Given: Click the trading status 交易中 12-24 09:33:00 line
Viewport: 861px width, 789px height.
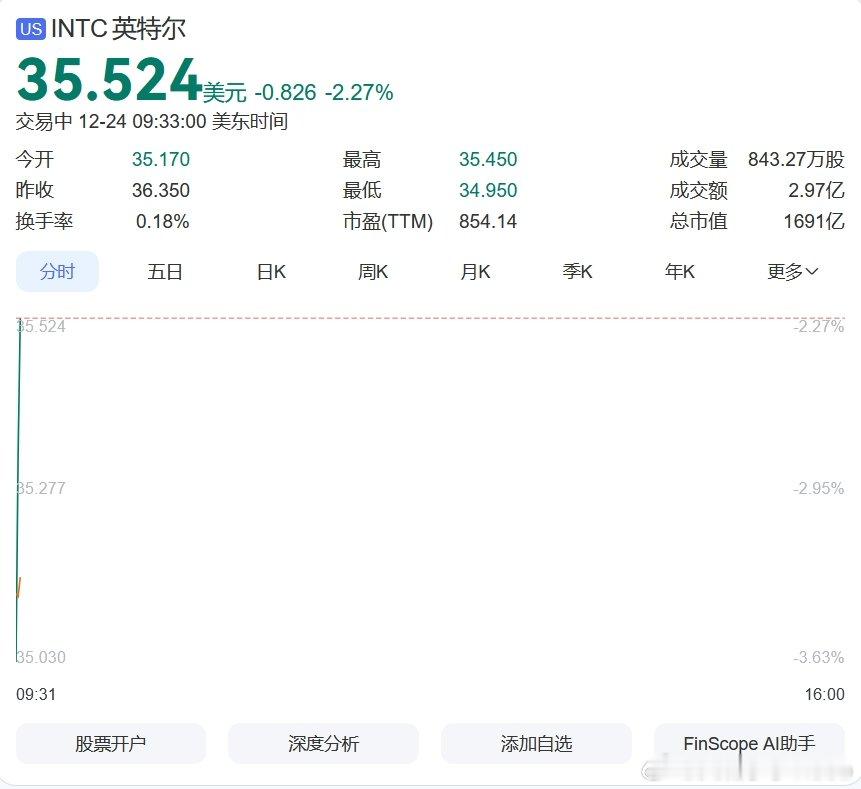Looking at the screenshot, I should (x=152, y=121).
